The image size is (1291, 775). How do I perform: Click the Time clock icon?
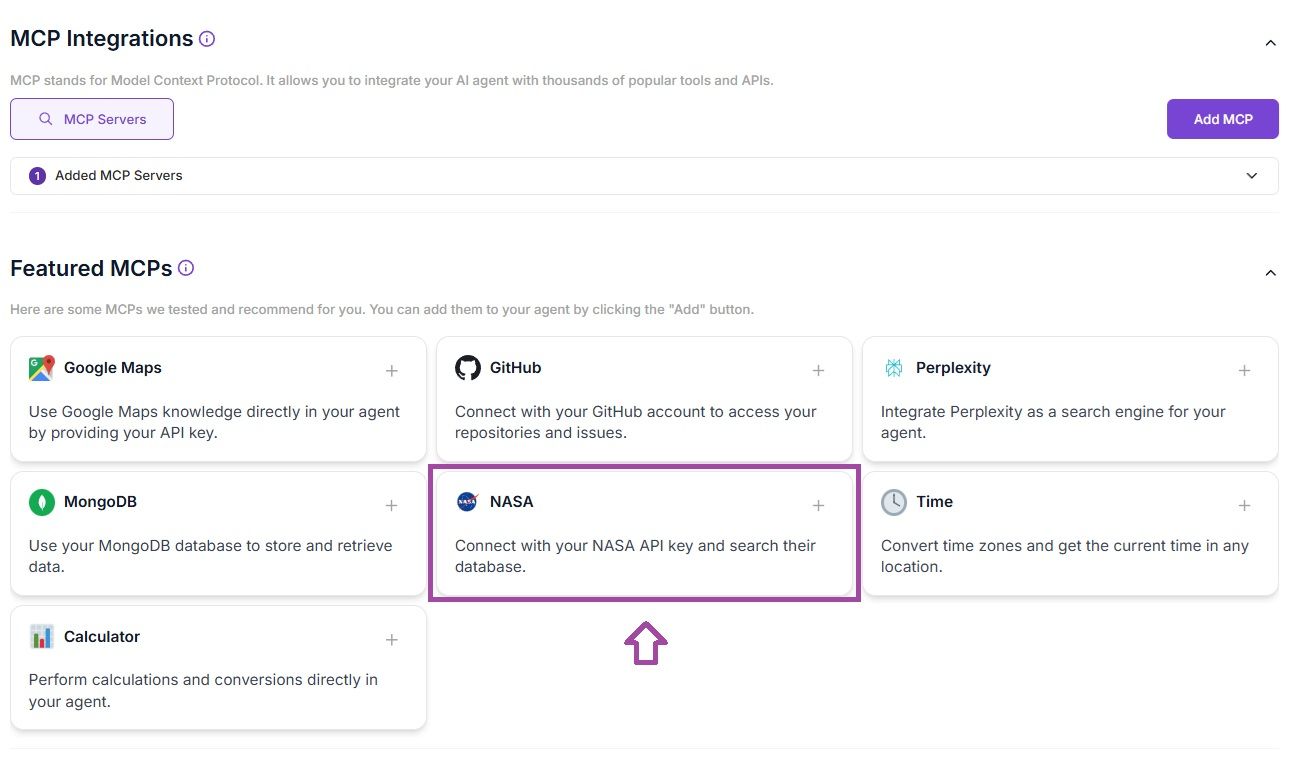click(x=894, y=502)
